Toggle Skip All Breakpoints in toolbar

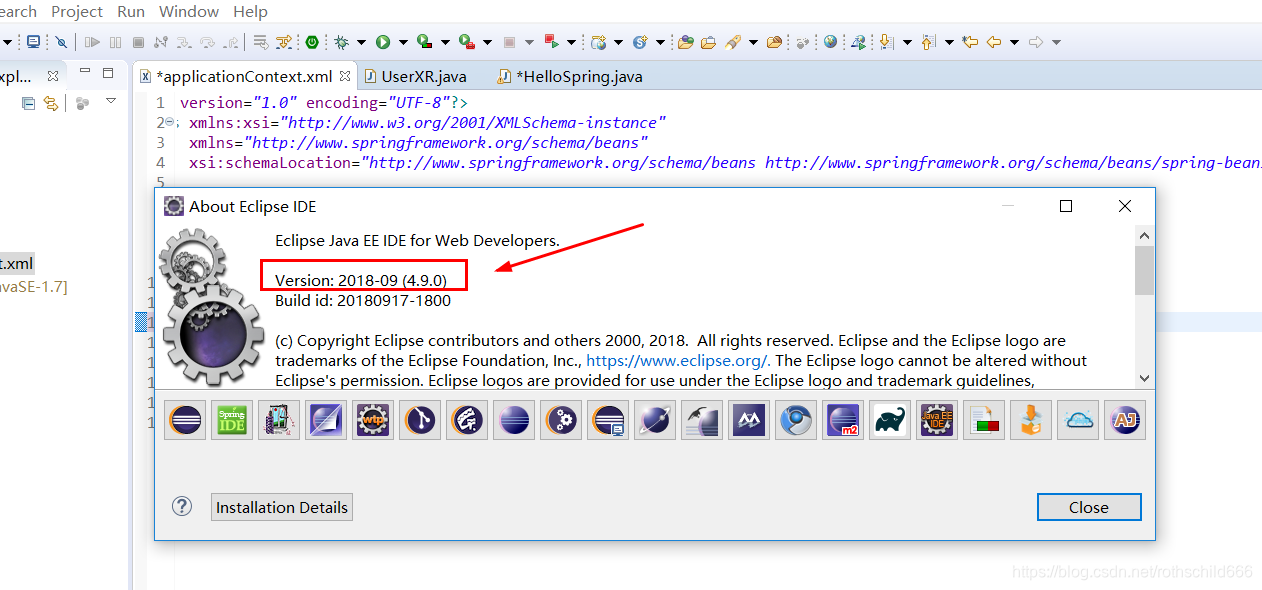tap(61, 42)
